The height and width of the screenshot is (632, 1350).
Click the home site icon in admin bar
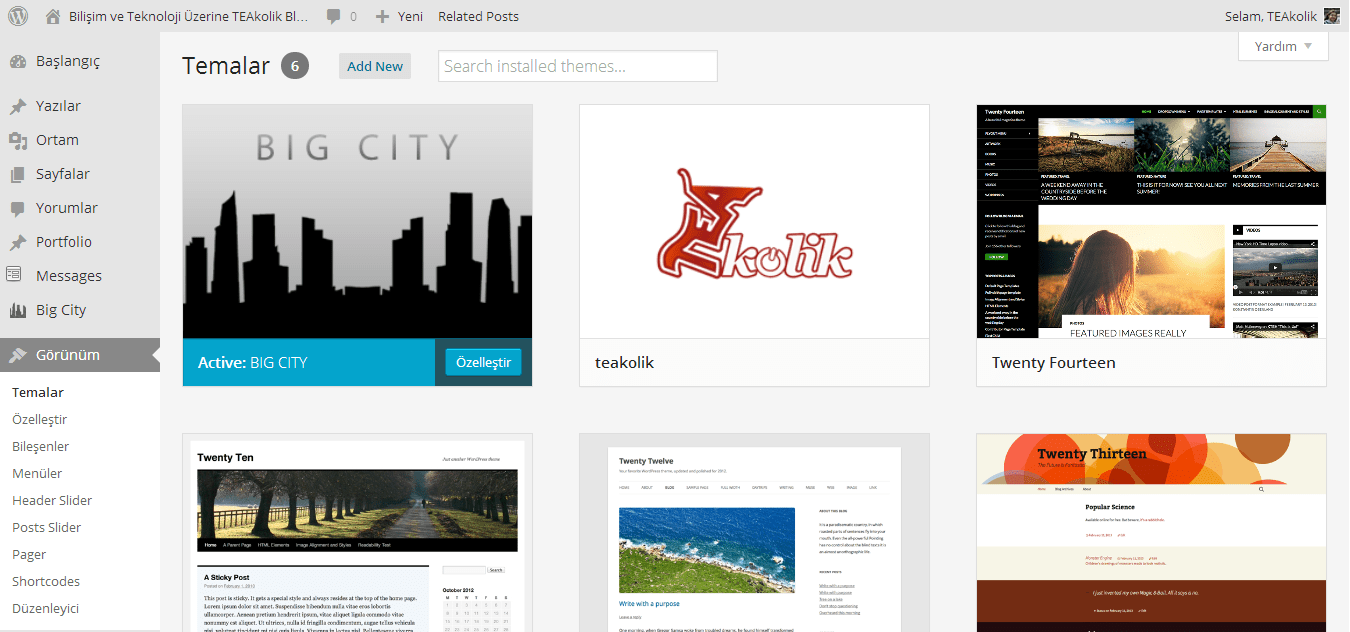(x=53, y=16)
